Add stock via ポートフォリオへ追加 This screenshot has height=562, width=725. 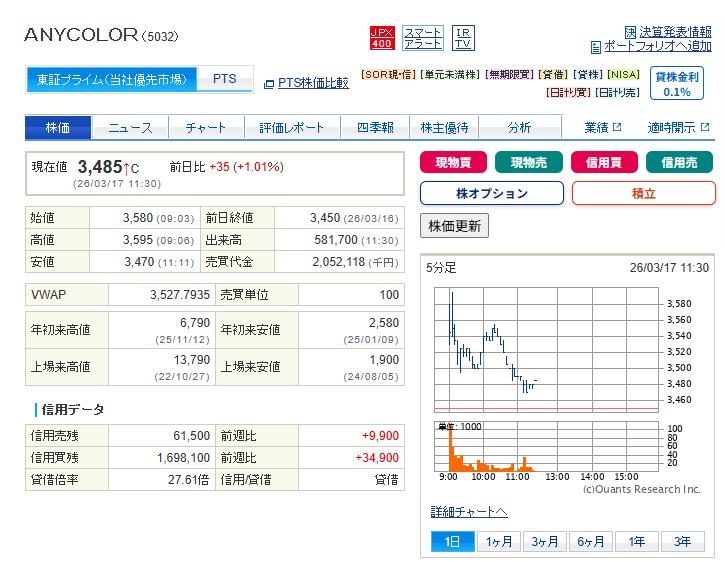point(657,46)
